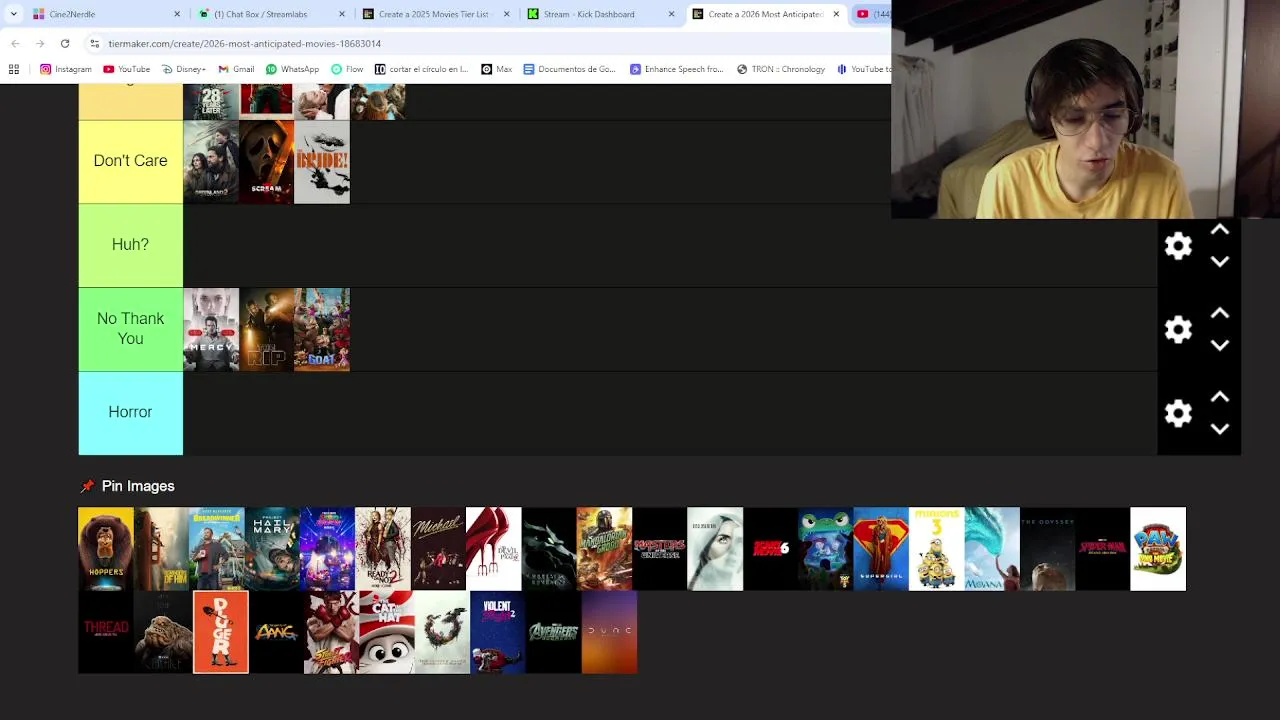Close the 2026 Most Anticipated tab
The image size is (1280, 720).
[836, 14]
